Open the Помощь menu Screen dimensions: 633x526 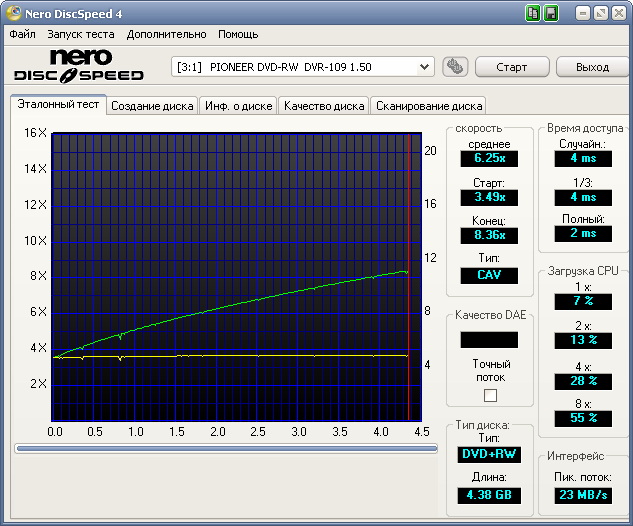pyautogui.click(x=238, y=34)
